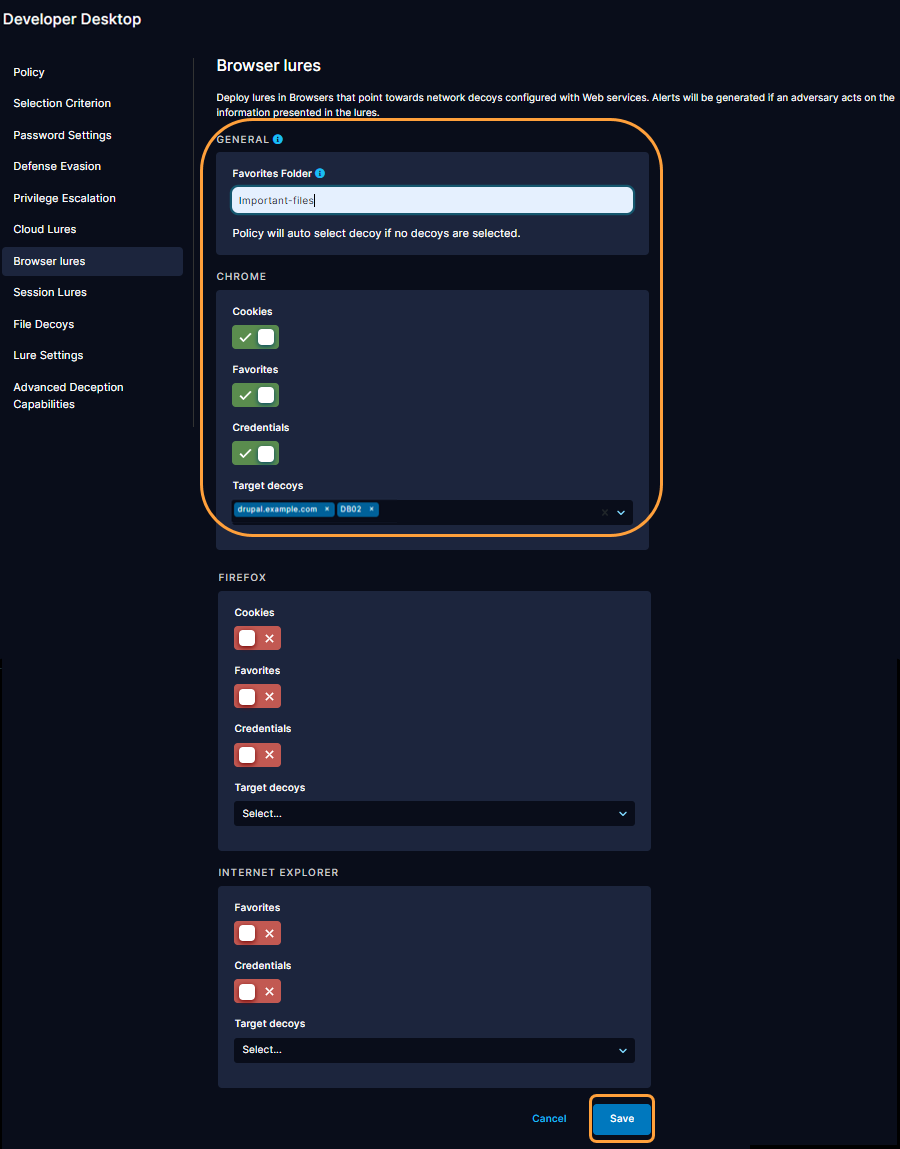The image size is (900, 1149).
Task: Turn on Firefox Credentials lure
Action: [257, 754]
